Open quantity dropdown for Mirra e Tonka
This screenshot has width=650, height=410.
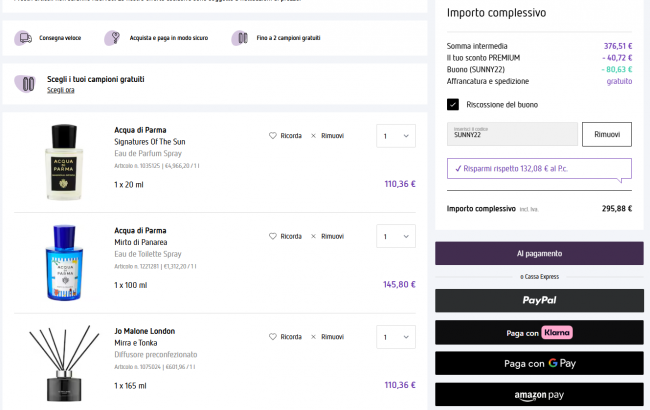point(396,337)
